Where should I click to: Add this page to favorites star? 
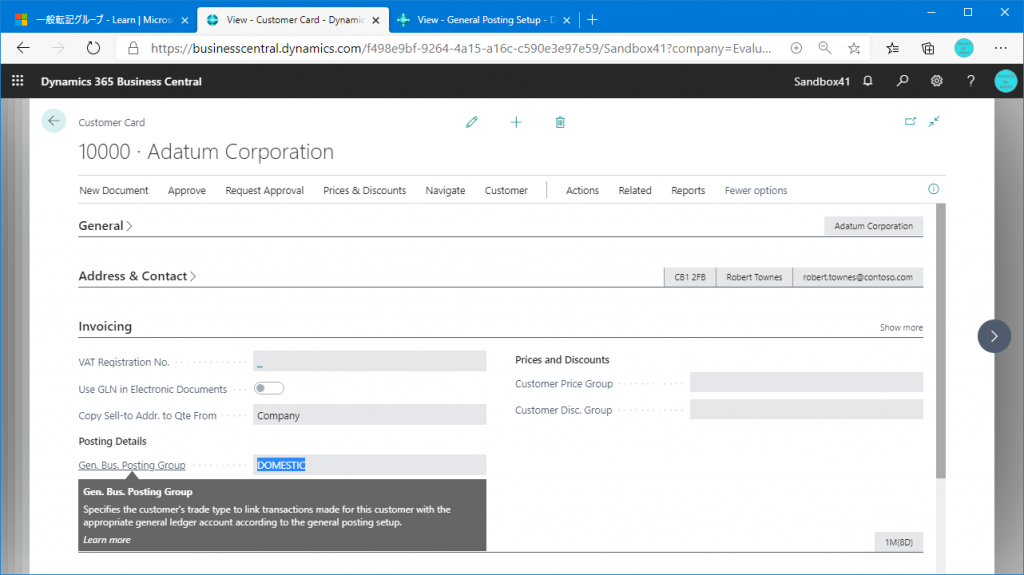pyautogui.click(x=854, y=48)
